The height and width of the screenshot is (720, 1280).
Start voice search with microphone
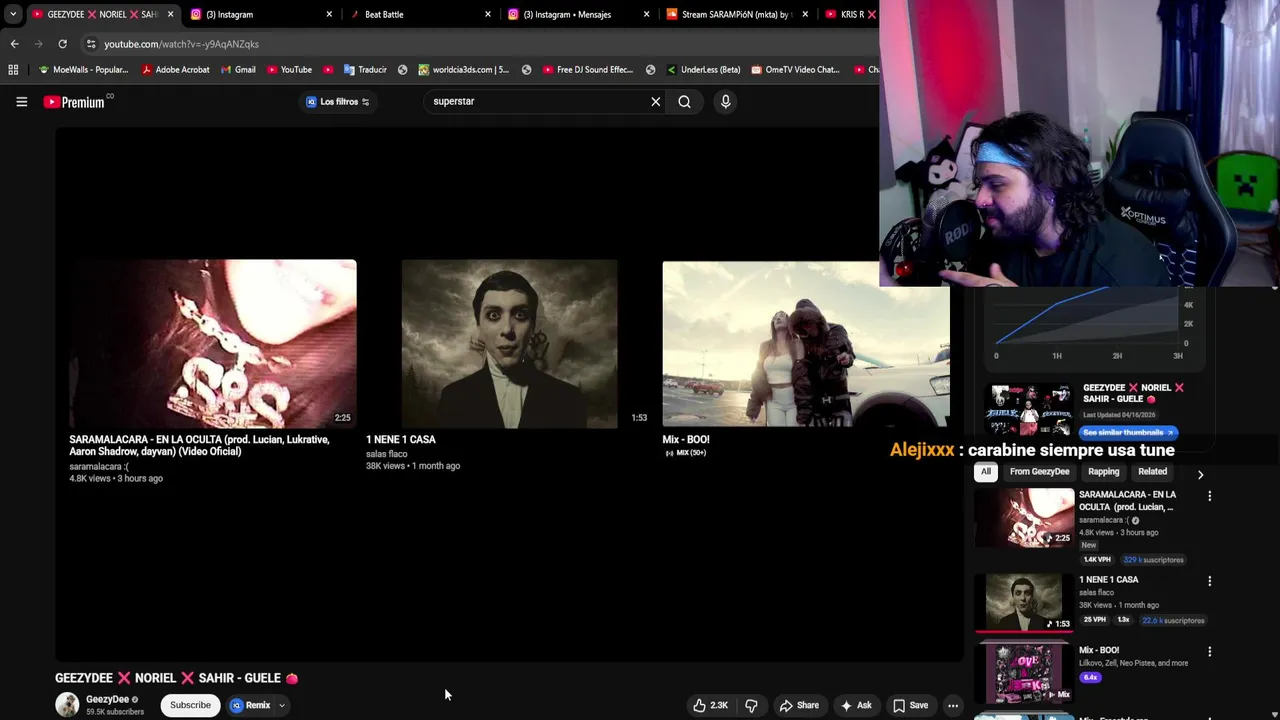point(726,101)
